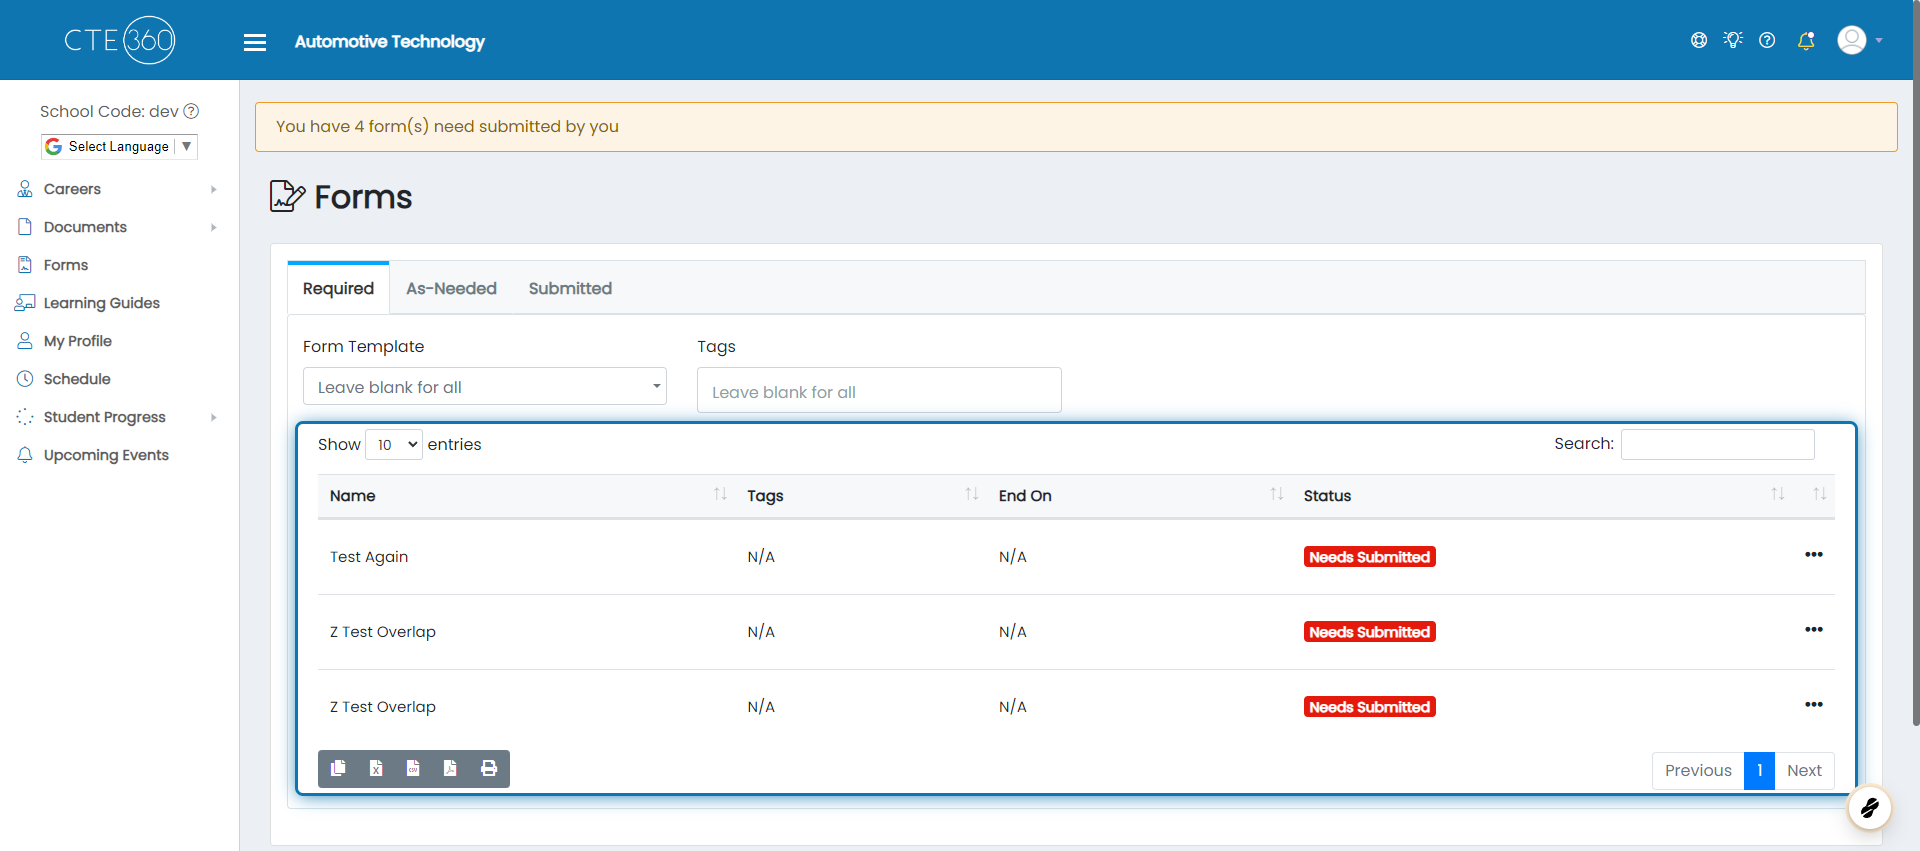Open Schedule in the sidebar
Screen dimensions: 1920x851
click(x=77, y=379)
